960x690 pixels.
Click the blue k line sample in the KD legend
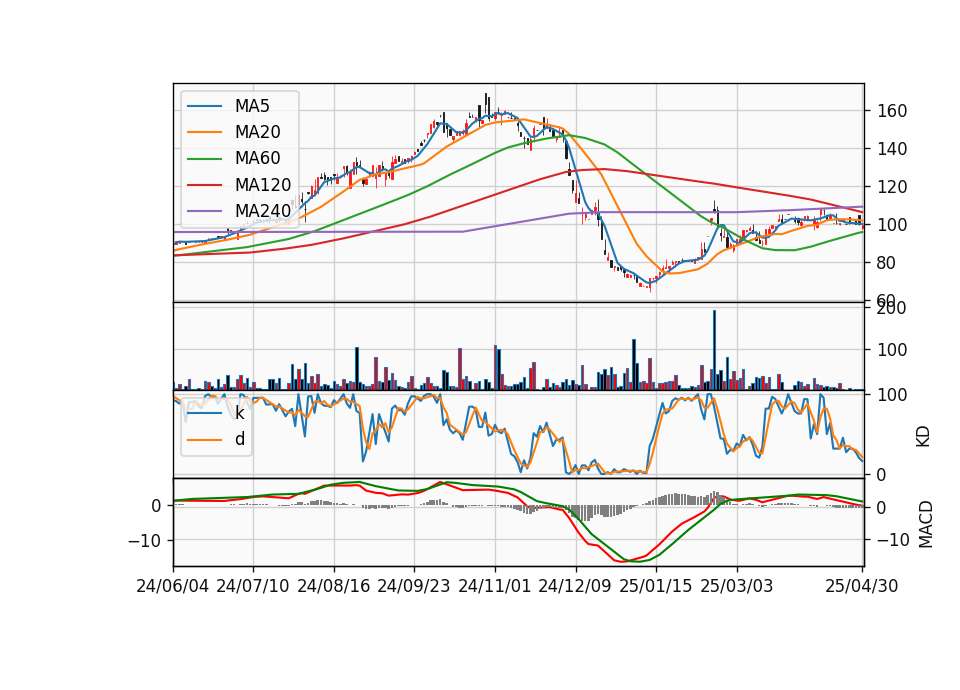coord(205,413)
